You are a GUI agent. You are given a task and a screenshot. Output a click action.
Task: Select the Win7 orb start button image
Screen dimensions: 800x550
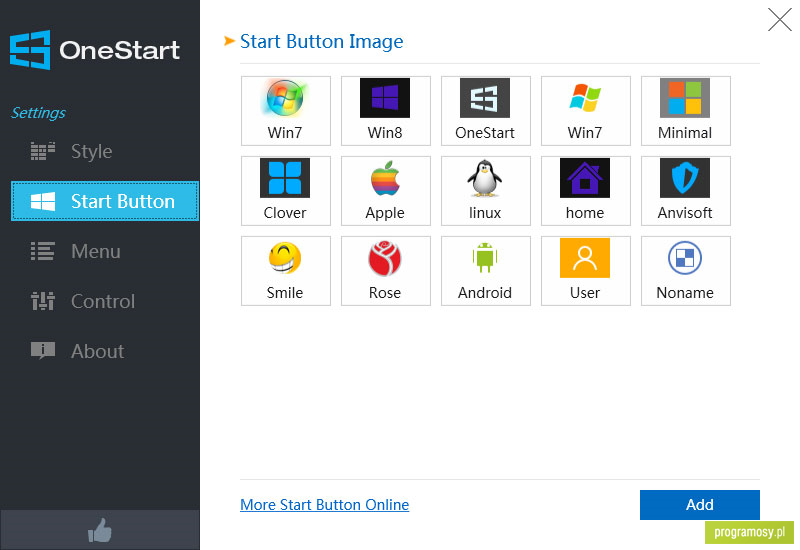click(286, 111)
